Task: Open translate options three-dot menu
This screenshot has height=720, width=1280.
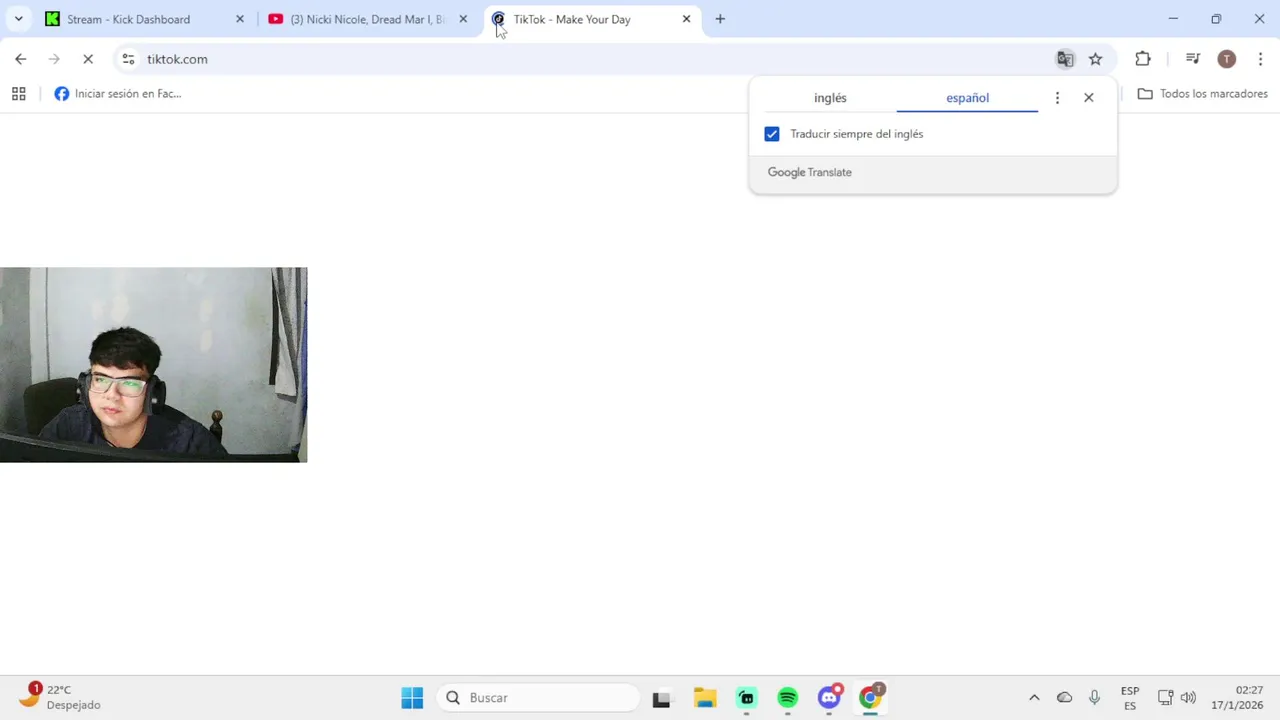Action: coord(1057,98)
